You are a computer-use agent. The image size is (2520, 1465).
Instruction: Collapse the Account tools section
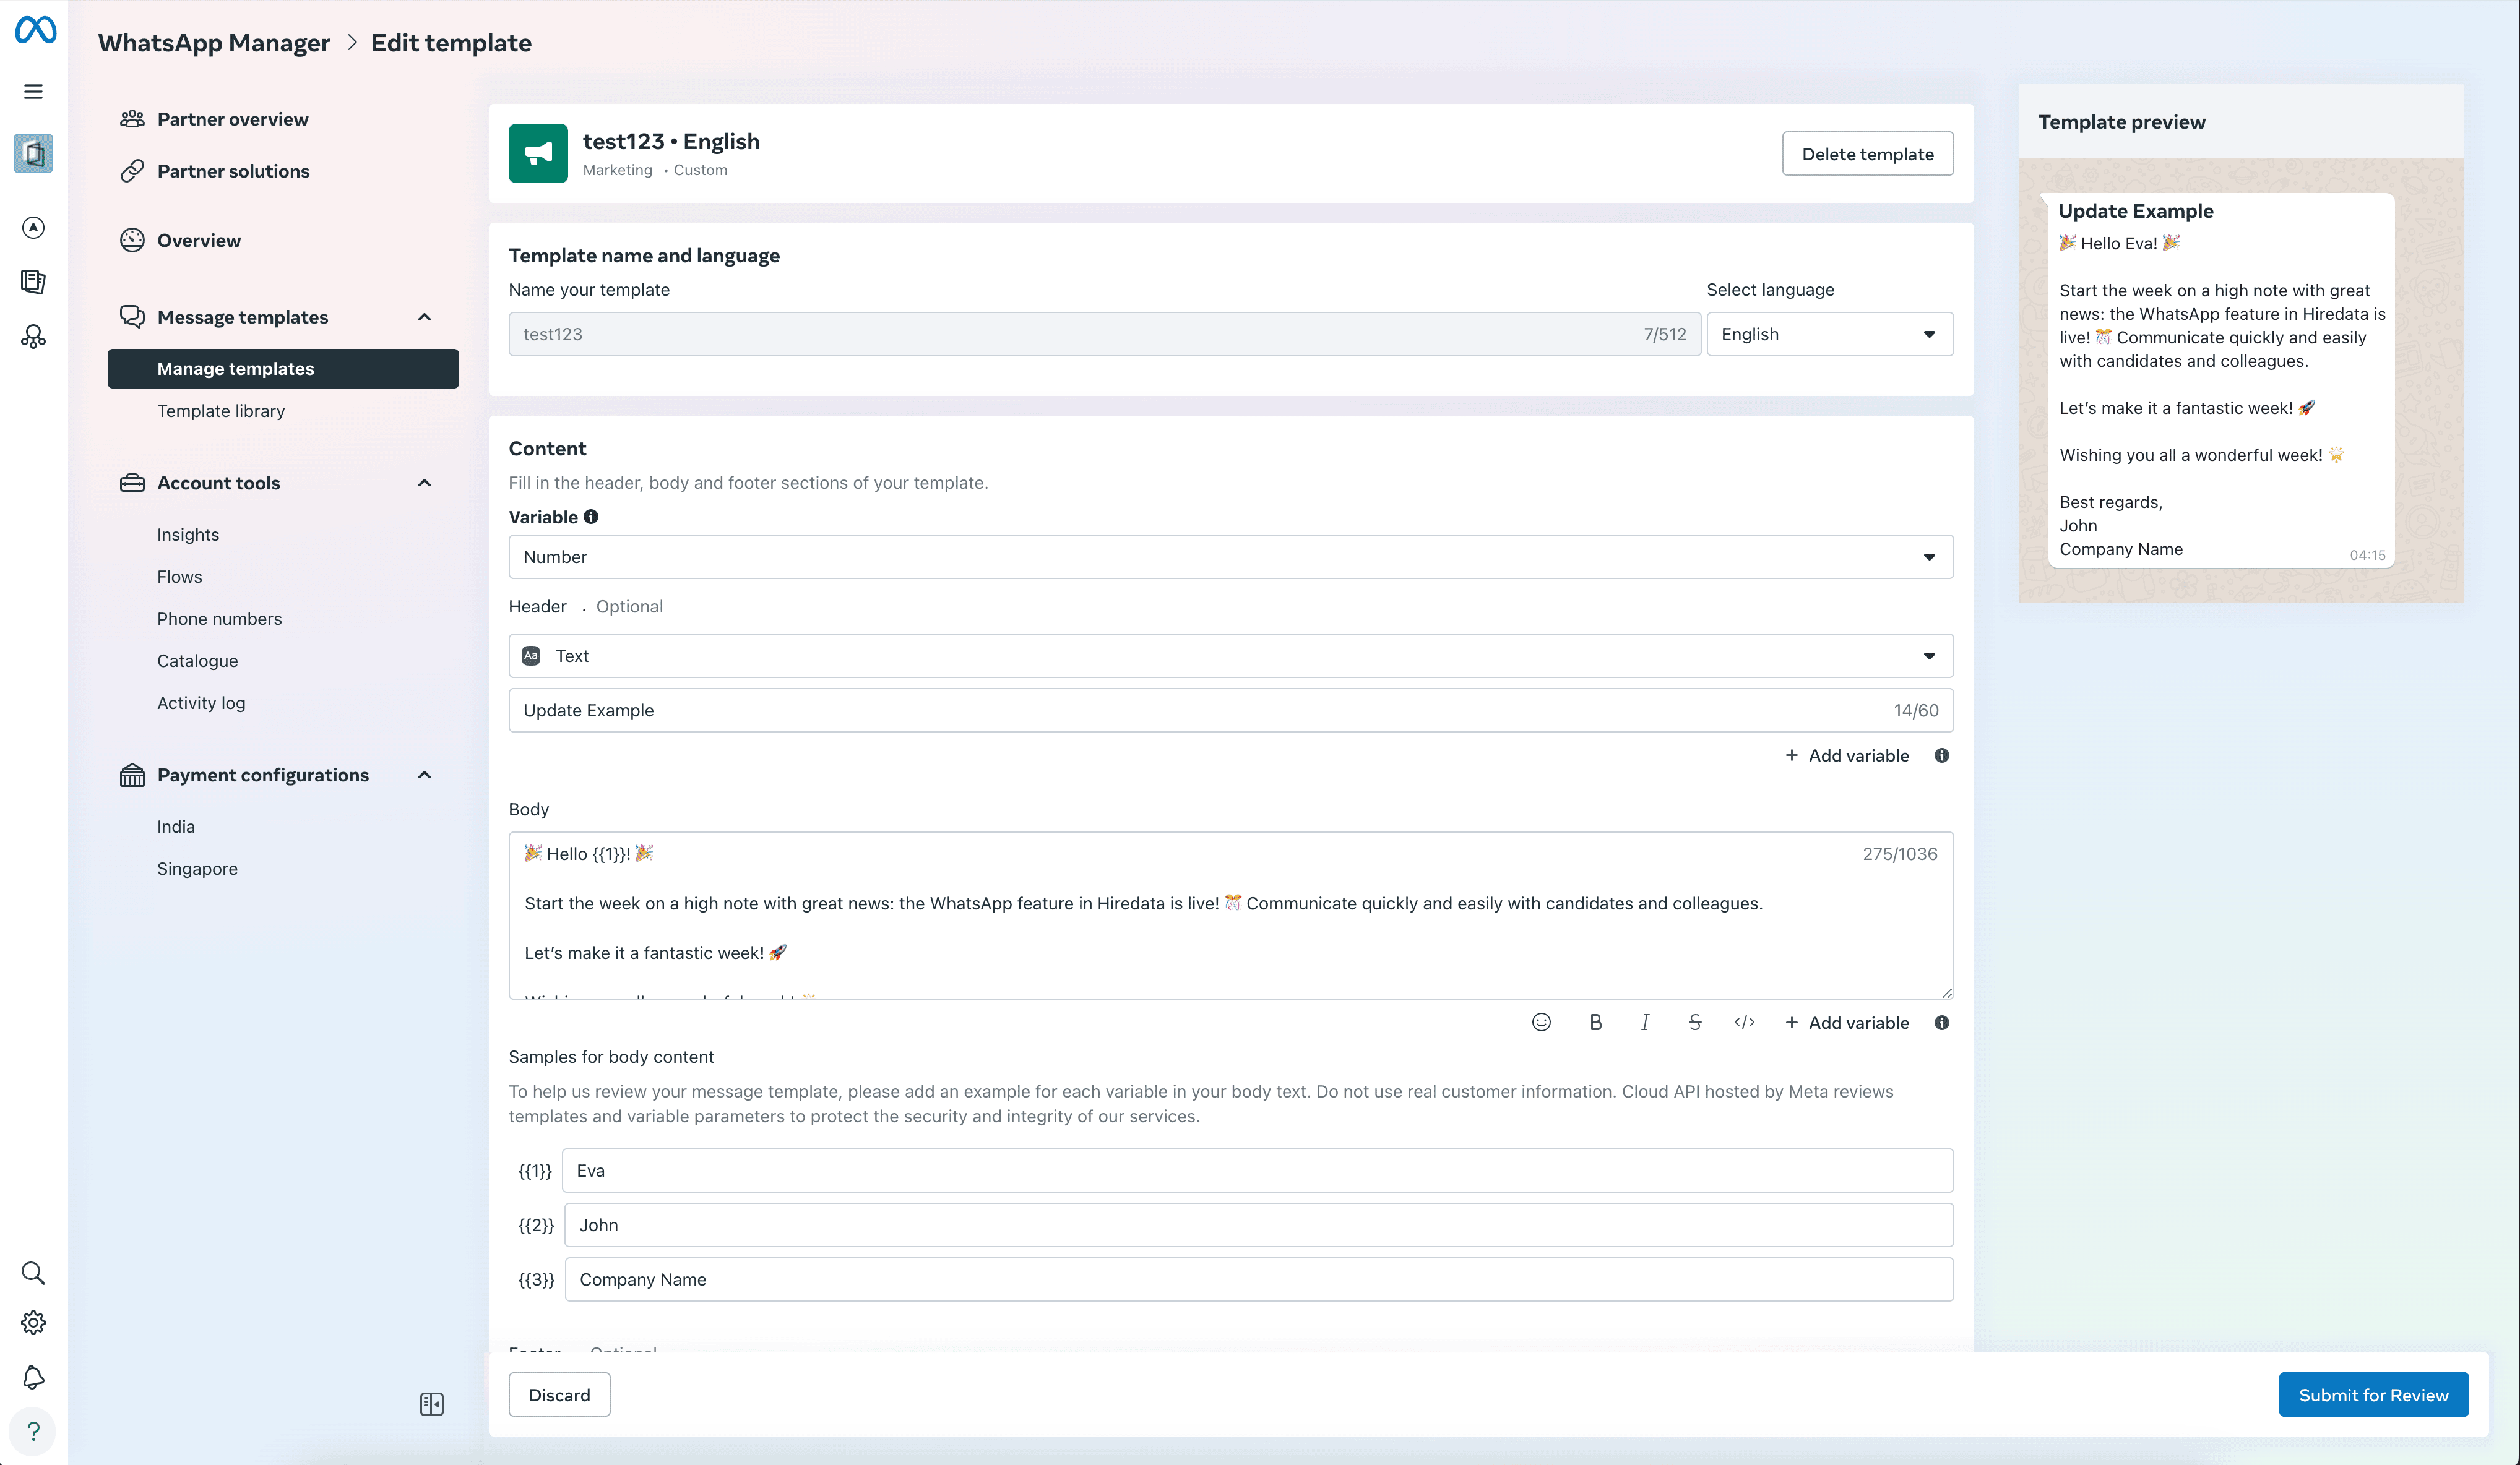[424, 483]
